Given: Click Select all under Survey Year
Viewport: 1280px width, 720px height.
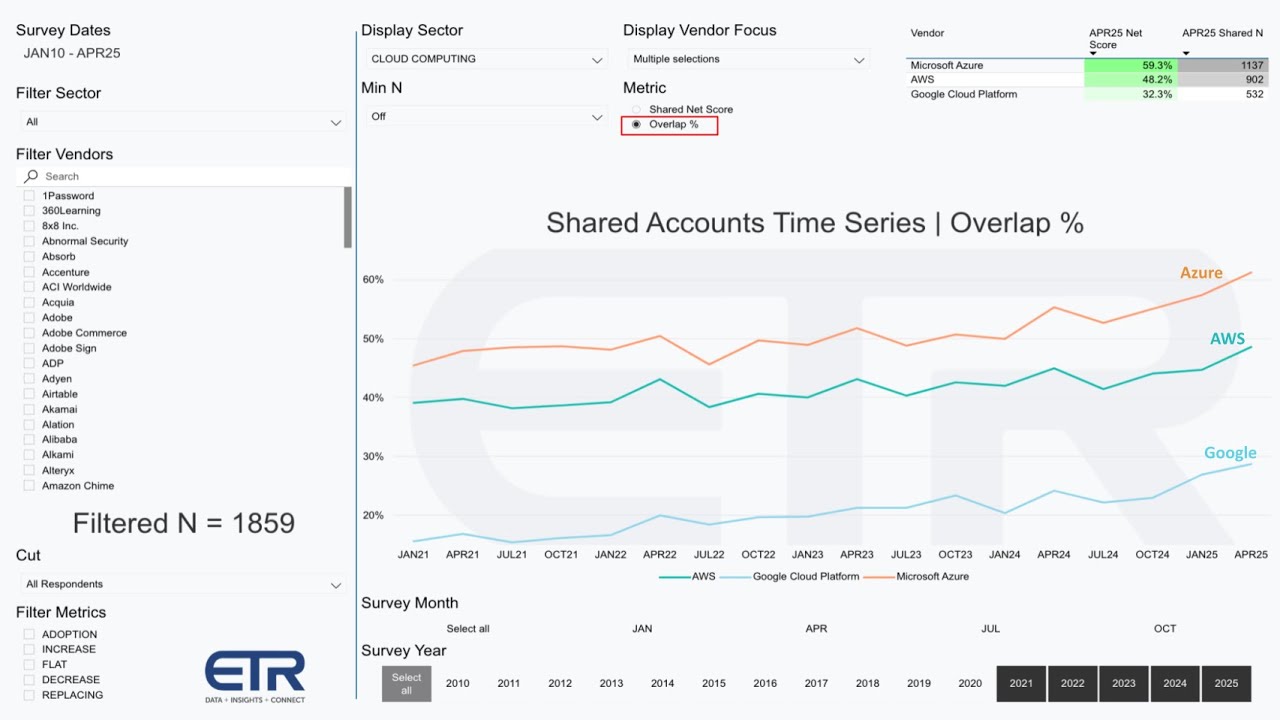Looking at the screenshot, I should pyautogui.click(x=406, y=684).
